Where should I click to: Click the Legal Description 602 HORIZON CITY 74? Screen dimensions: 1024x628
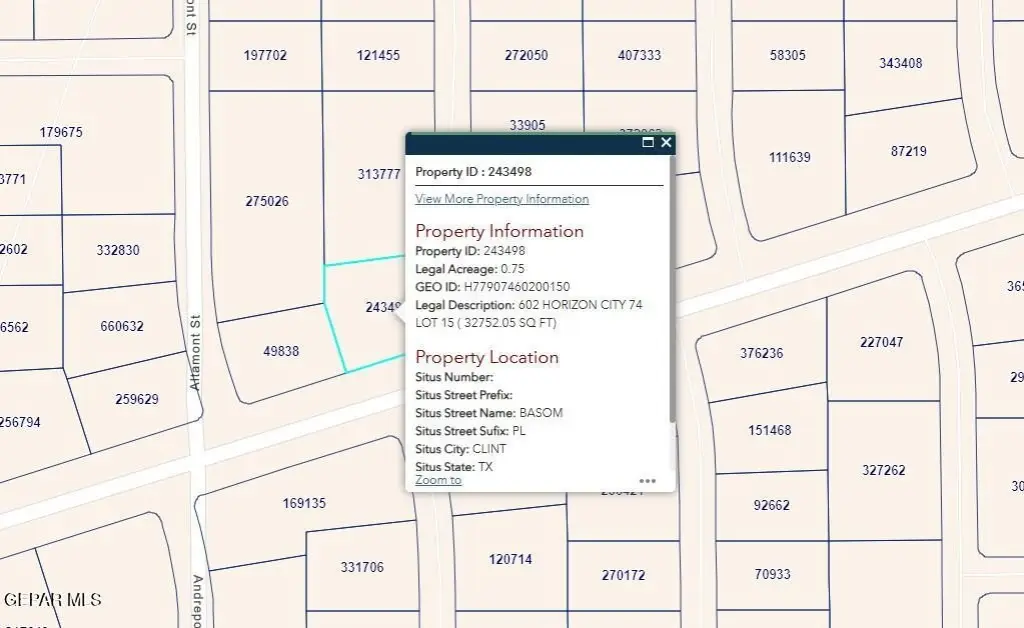[x=581, y=305]
